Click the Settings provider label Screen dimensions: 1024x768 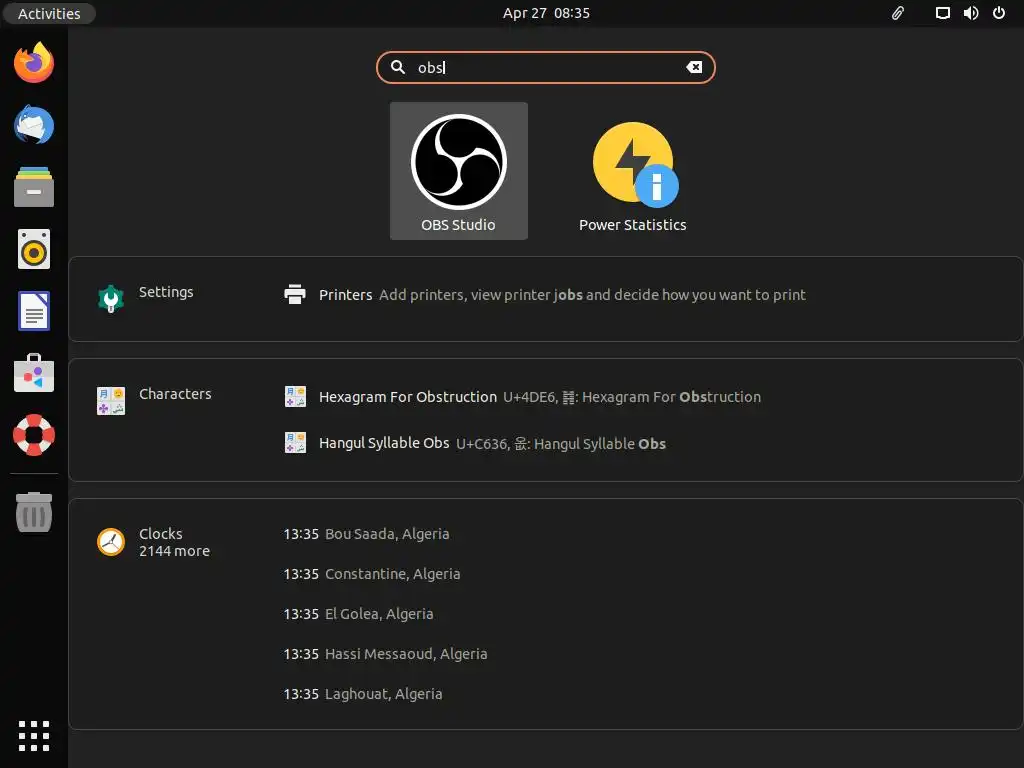[166, 292]
